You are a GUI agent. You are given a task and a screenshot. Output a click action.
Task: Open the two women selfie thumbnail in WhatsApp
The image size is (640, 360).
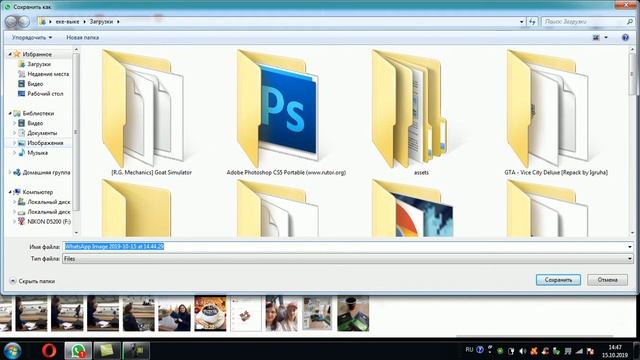pos(282,313)
